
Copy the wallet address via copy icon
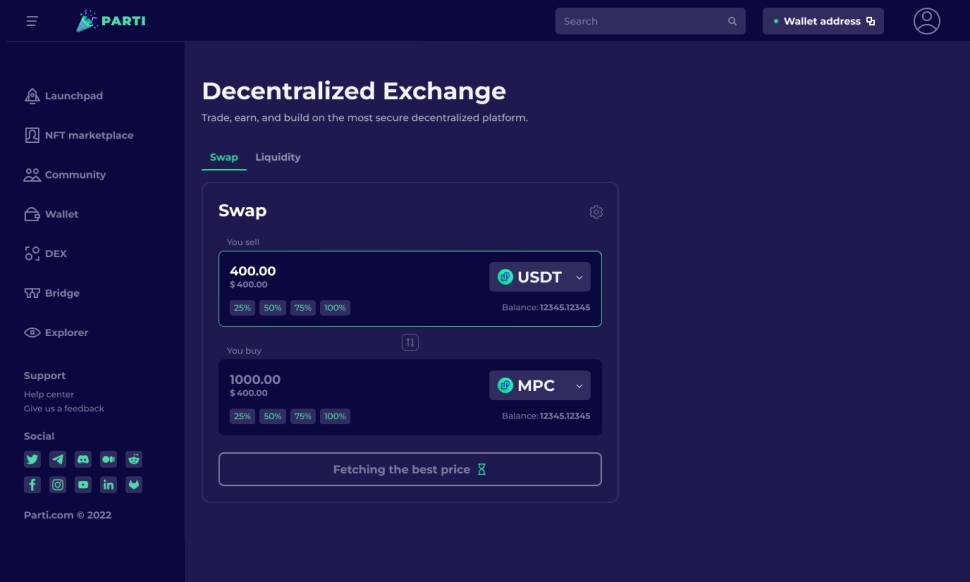[x=870, y=21]
